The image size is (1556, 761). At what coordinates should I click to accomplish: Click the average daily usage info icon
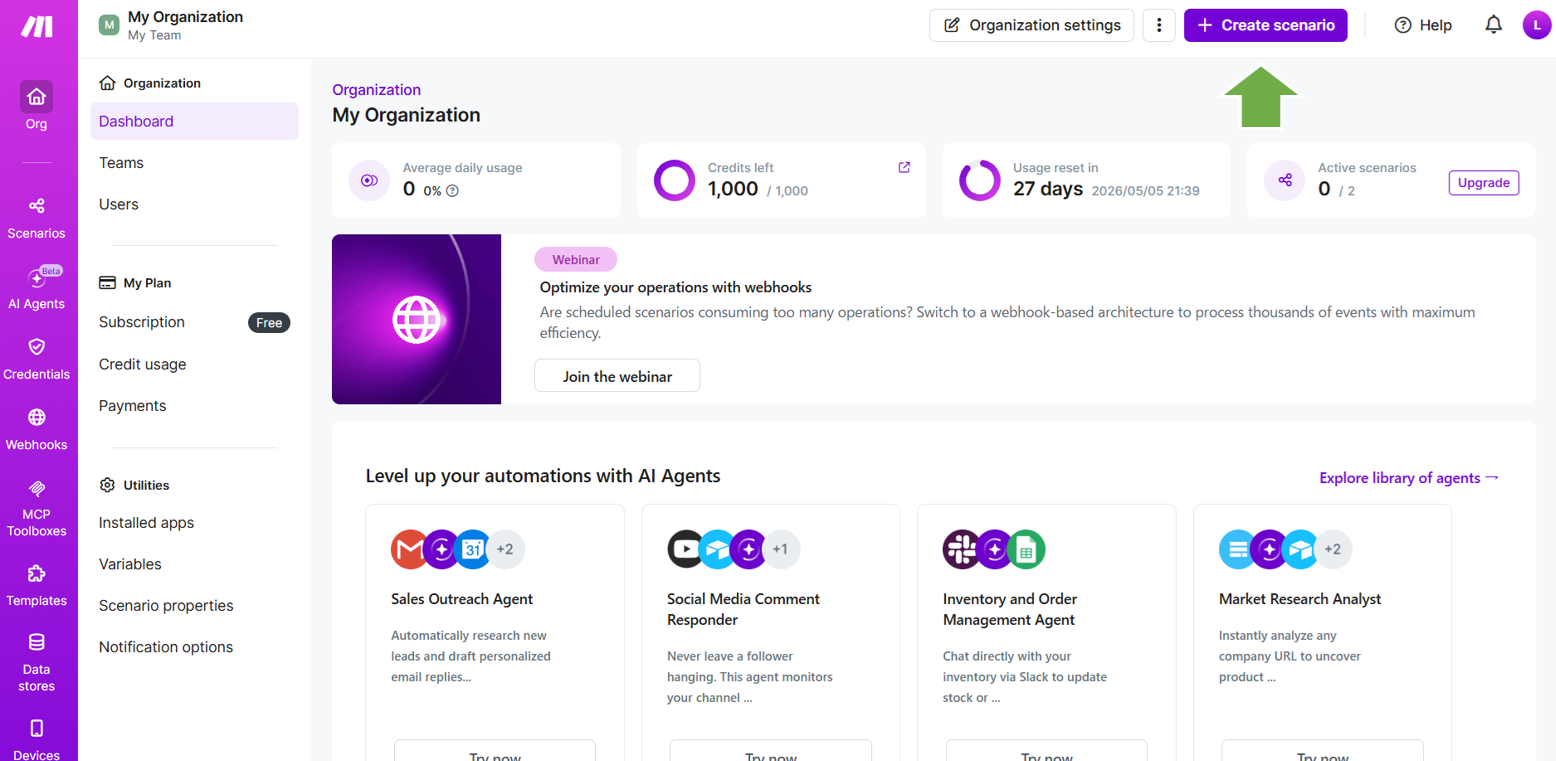(452, 190)
